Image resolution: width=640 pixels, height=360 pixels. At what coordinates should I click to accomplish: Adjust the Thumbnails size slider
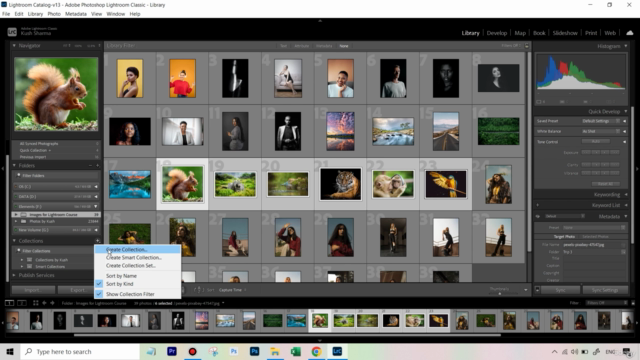pos(499,293)
